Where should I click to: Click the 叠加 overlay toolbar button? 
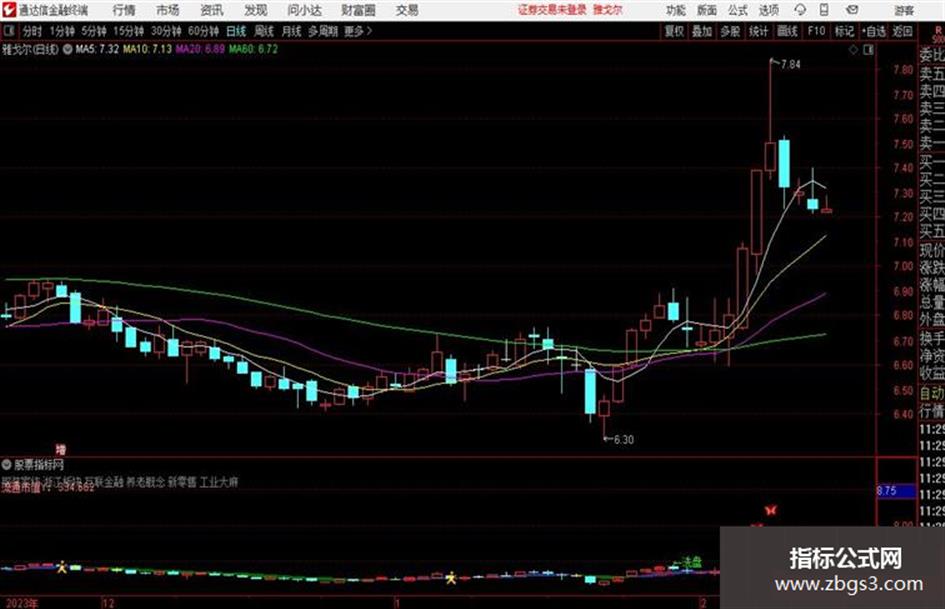click(702, 31)
